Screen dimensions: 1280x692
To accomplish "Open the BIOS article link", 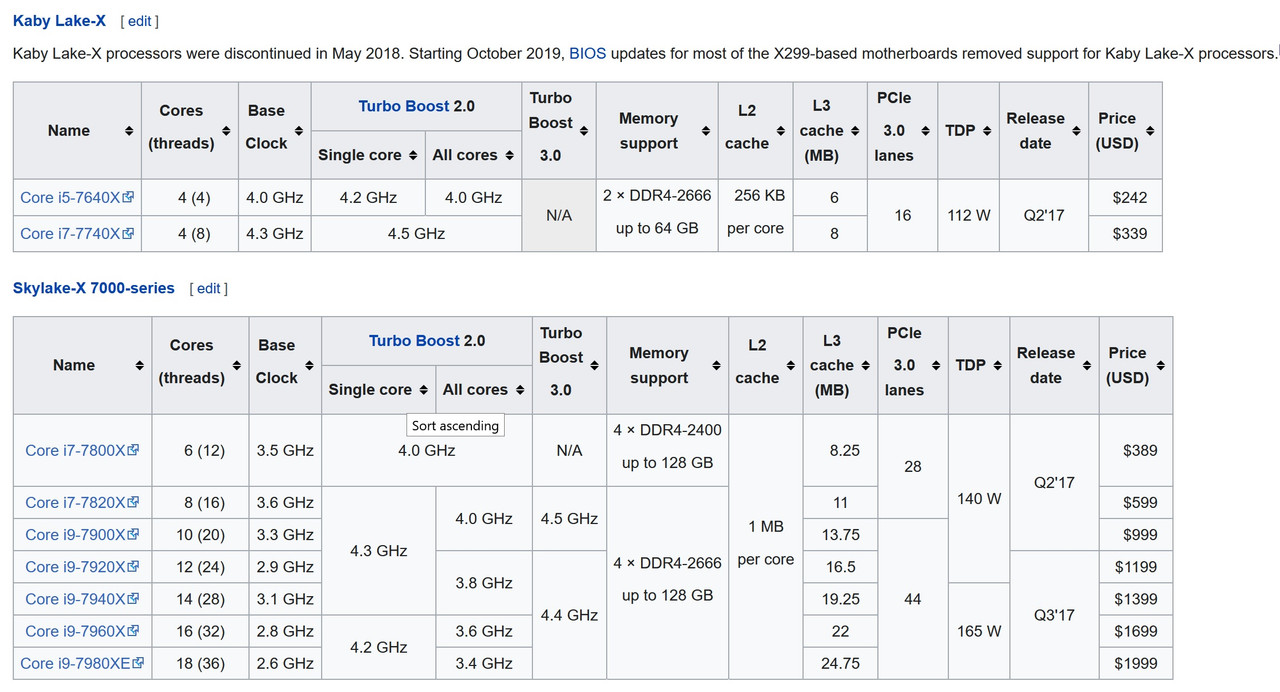I will [587, 53].
